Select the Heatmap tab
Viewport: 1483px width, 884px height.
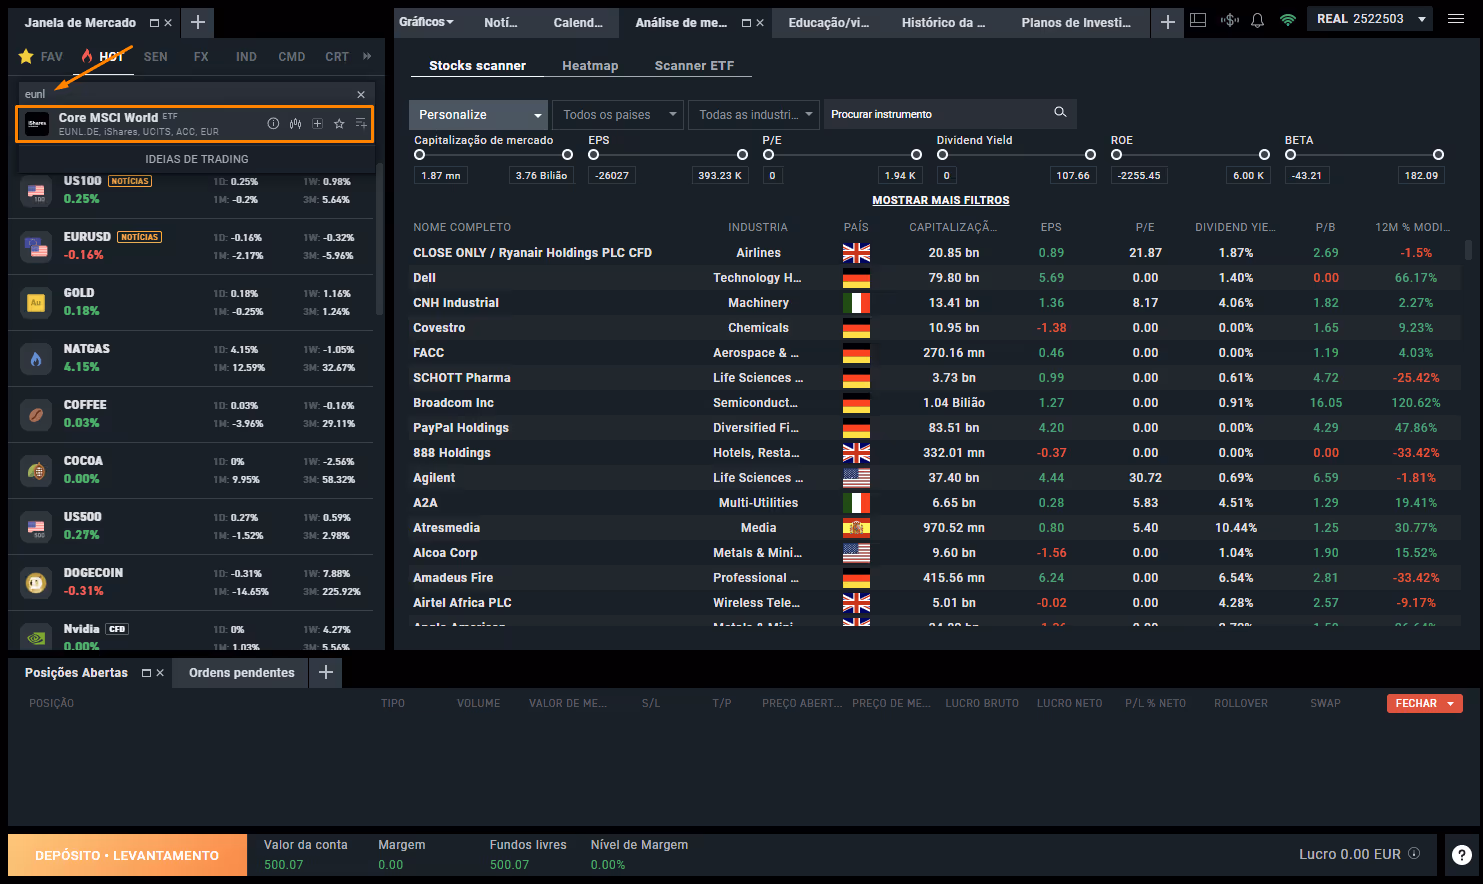coord(590,66)
